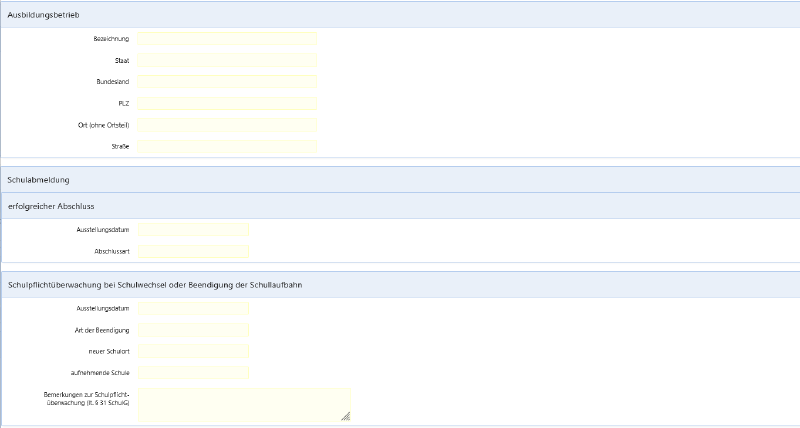This screenshot has height=428, width=800.
Task: Click the Bezeichnung input field
Action: (228, 39)
